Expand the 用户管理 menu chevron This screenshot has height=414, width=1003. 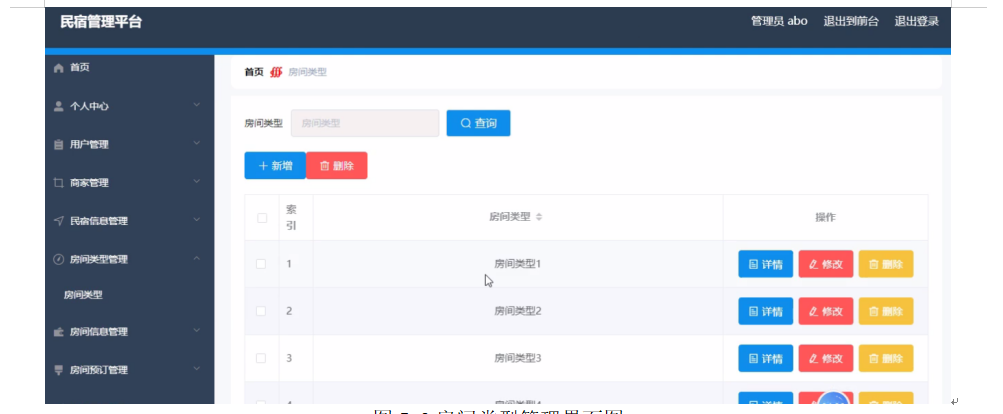pyautogui.click(x=196, y=143)
